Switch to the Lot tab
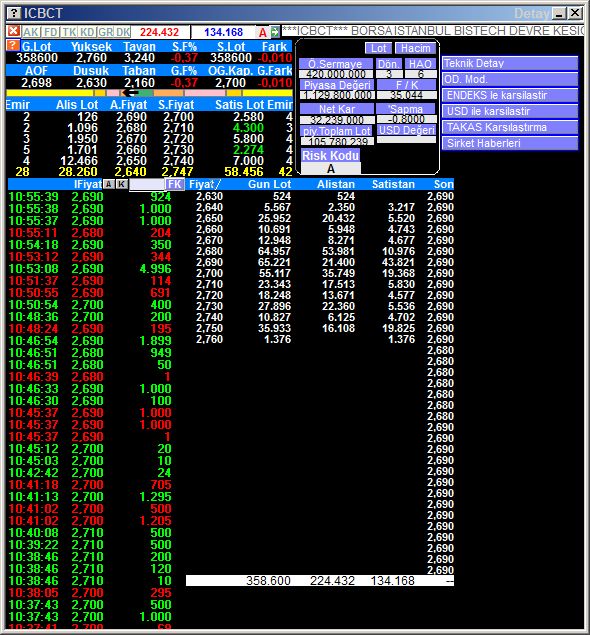The width and height of the screenshot is (590, 635). (378, 48)
